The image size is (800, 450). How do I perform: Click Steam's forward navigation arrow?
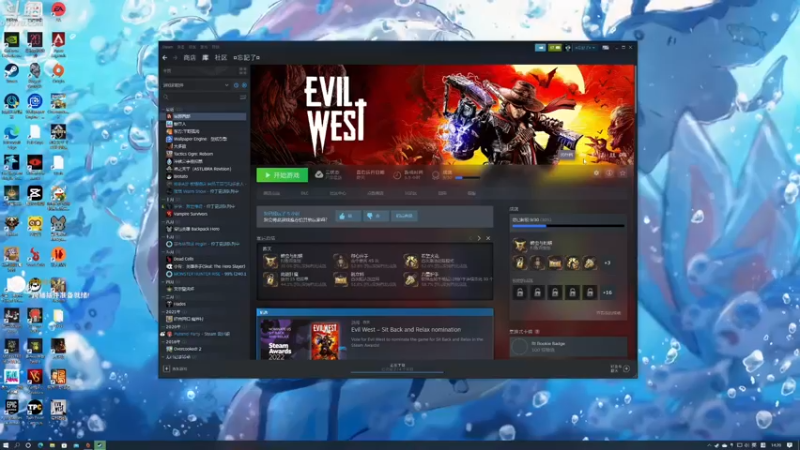(x=175, y=58)
